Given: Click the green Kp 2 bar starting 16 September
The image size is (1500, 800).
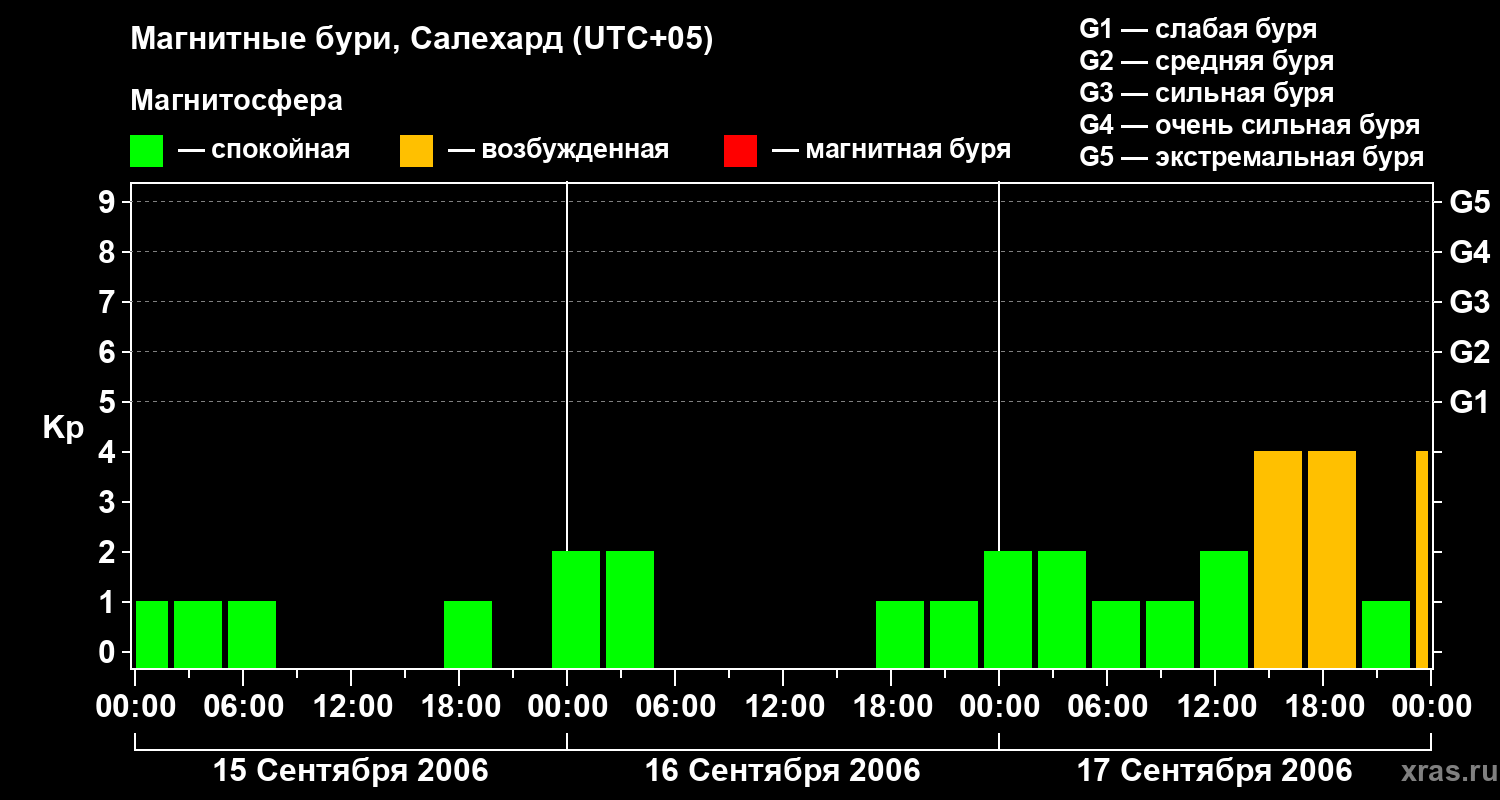Looking at the screenshot, I should tap(576, 609).
